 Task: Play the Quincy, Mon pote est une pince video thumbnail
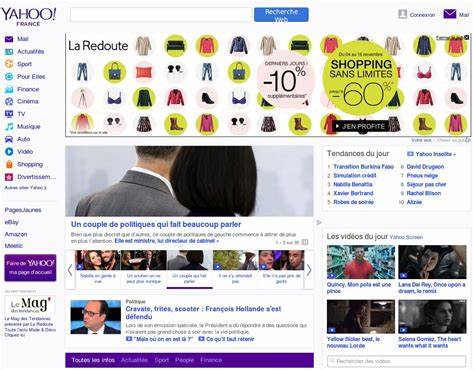click(x=361, y=262)
